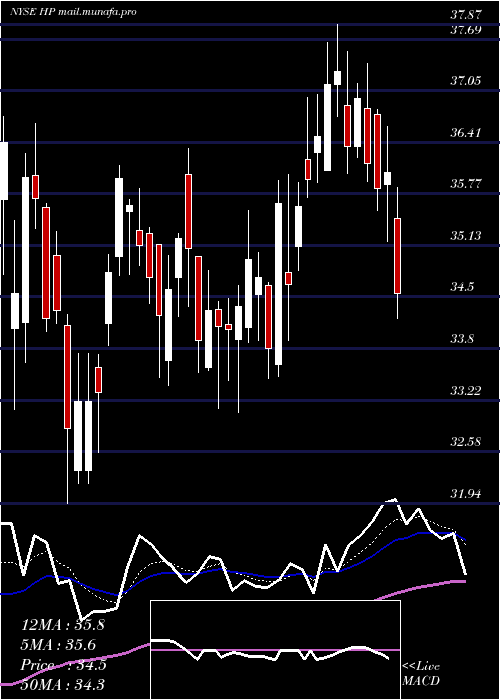Click inside the Live MACD inset chart
This screenshot has width=500, height=700.
point(275,650)
